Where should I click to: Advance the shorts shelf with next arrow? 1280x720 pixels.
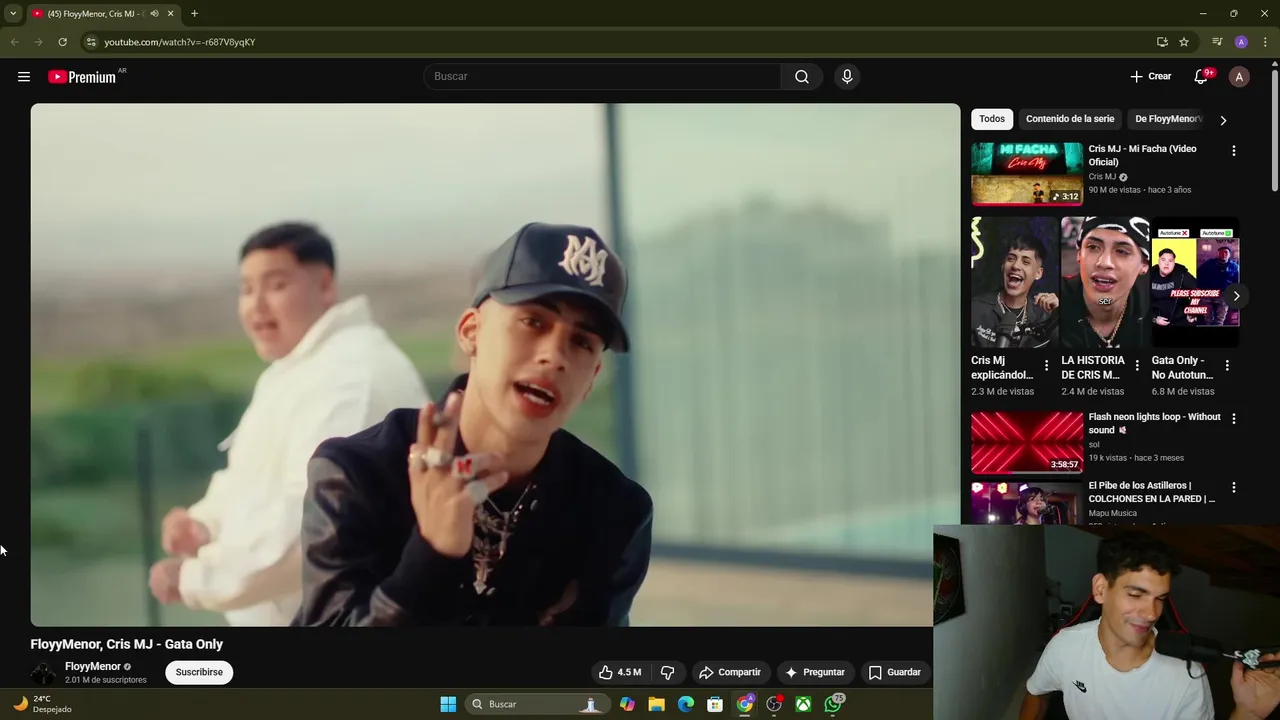[1236, 296]
